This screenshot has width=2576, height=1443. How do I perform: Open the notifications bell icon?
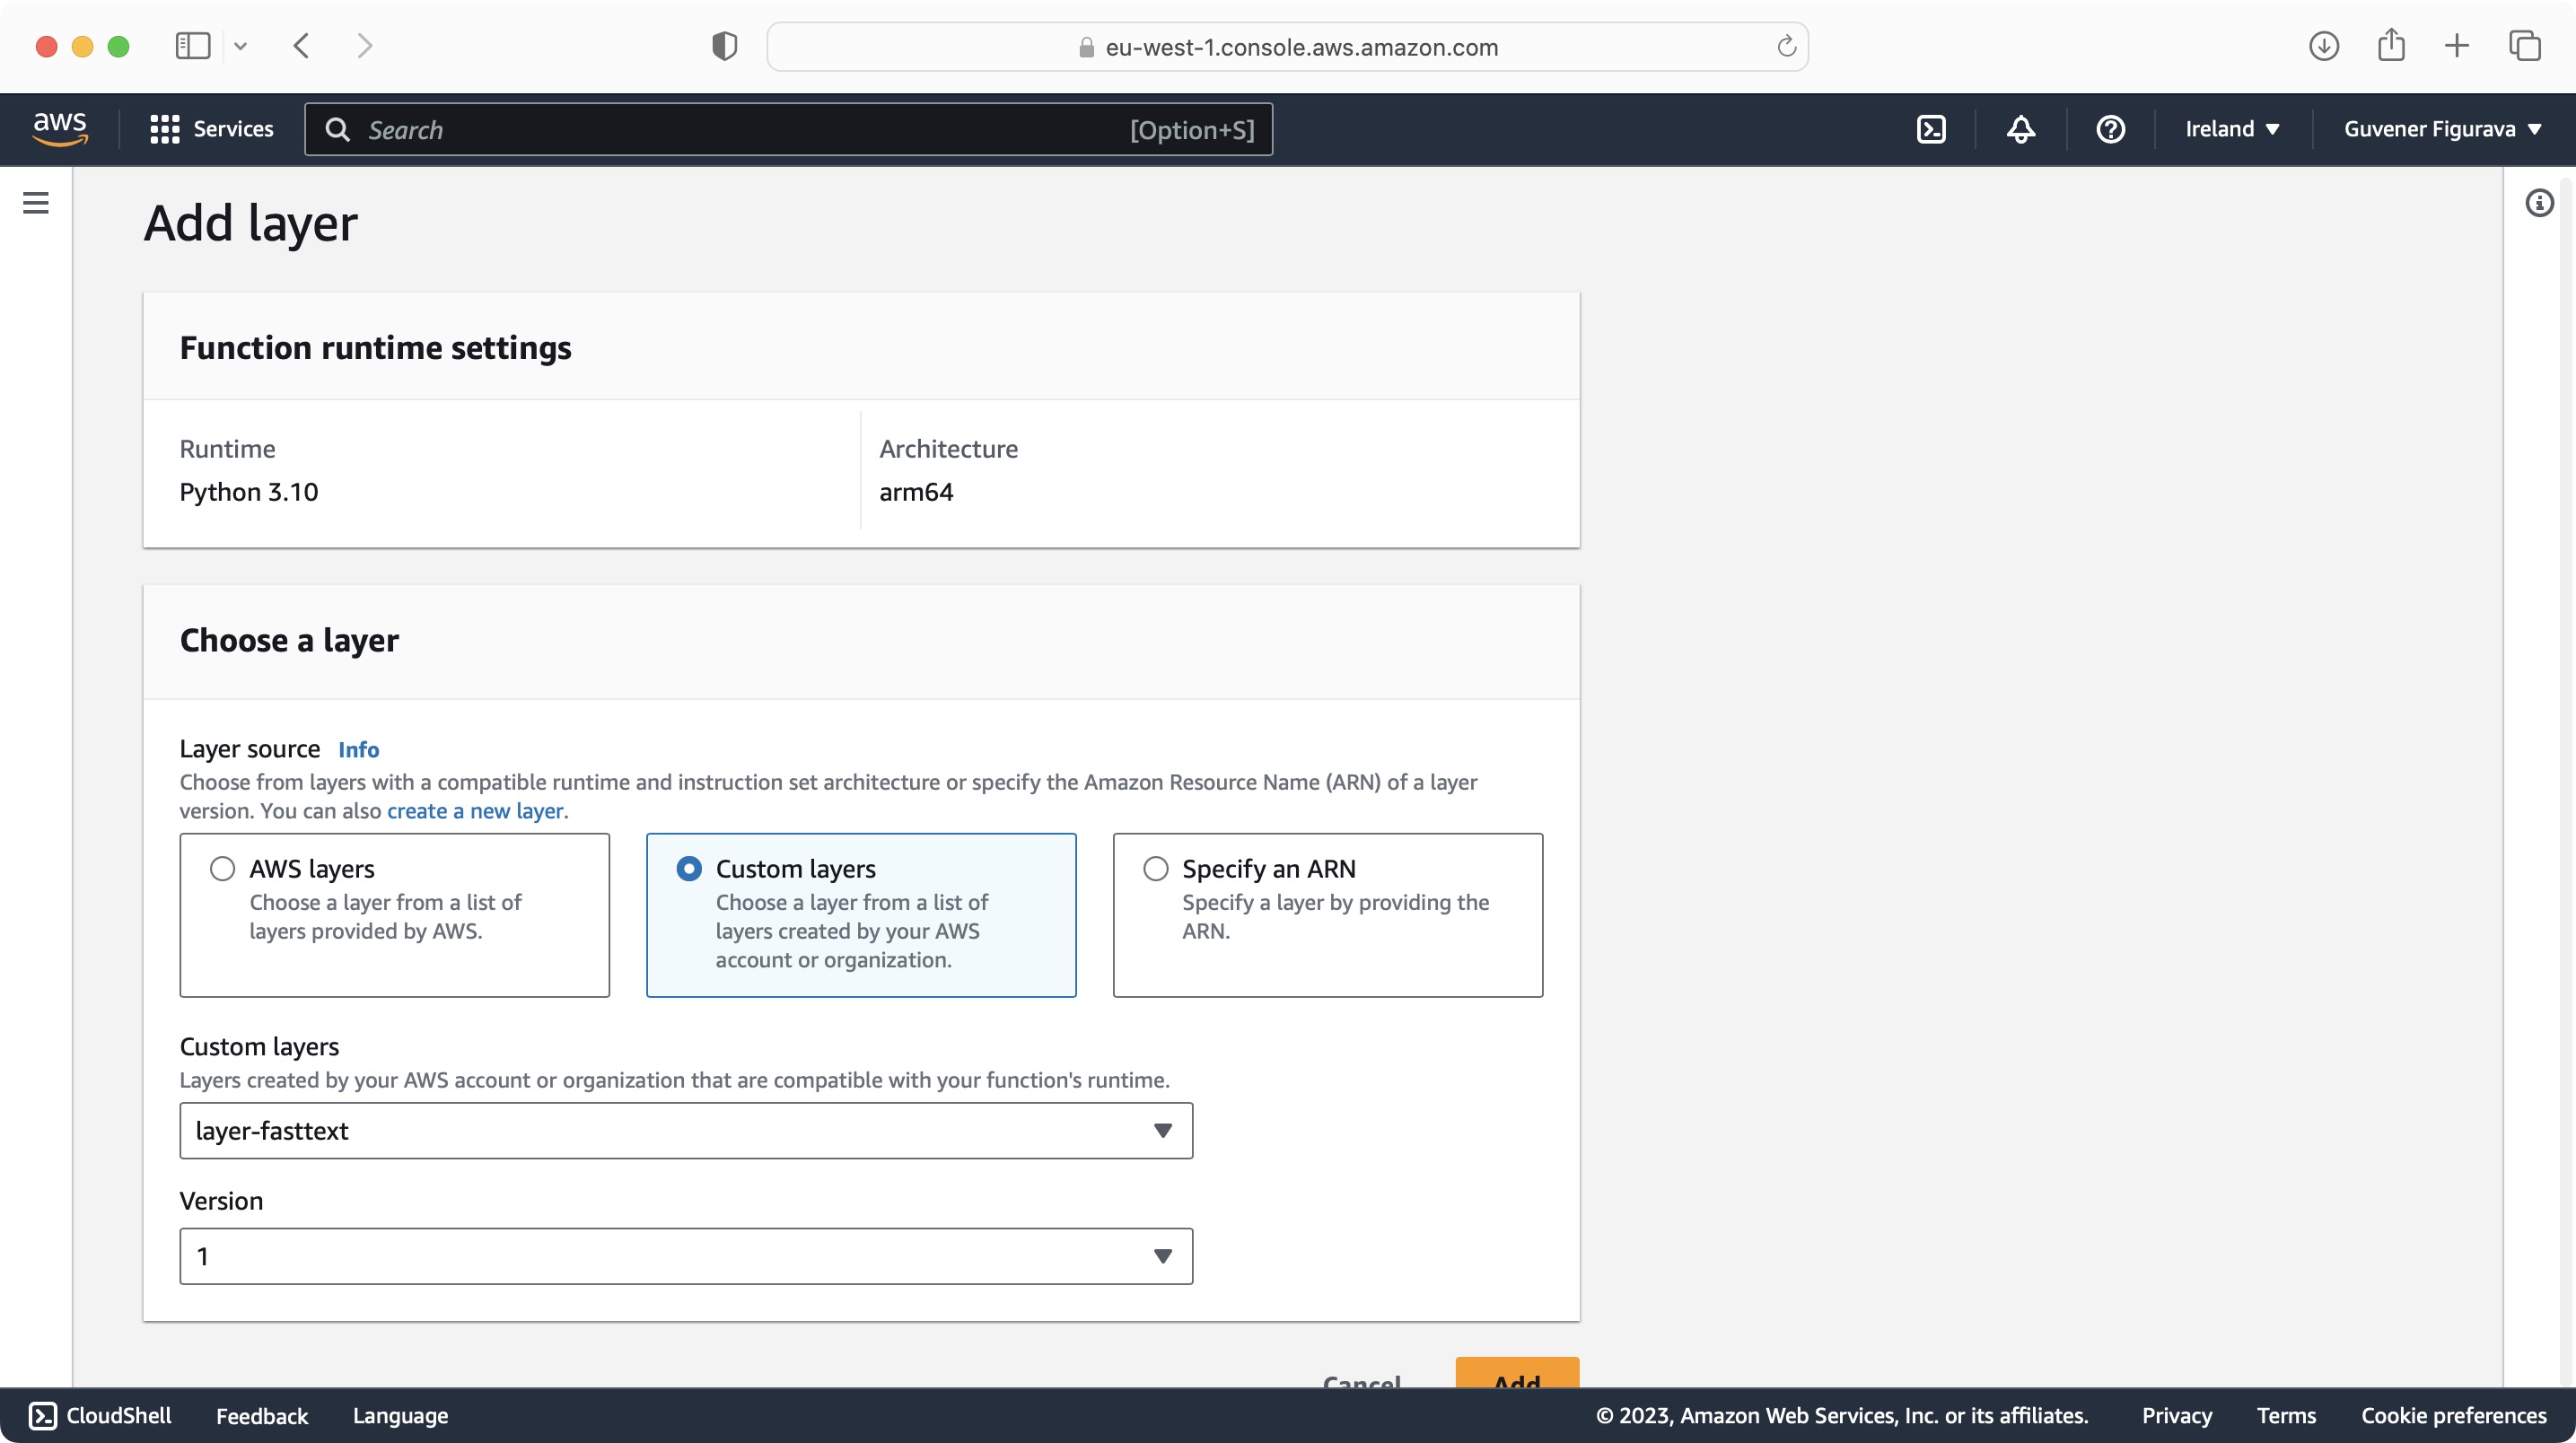pos(2021,129)
